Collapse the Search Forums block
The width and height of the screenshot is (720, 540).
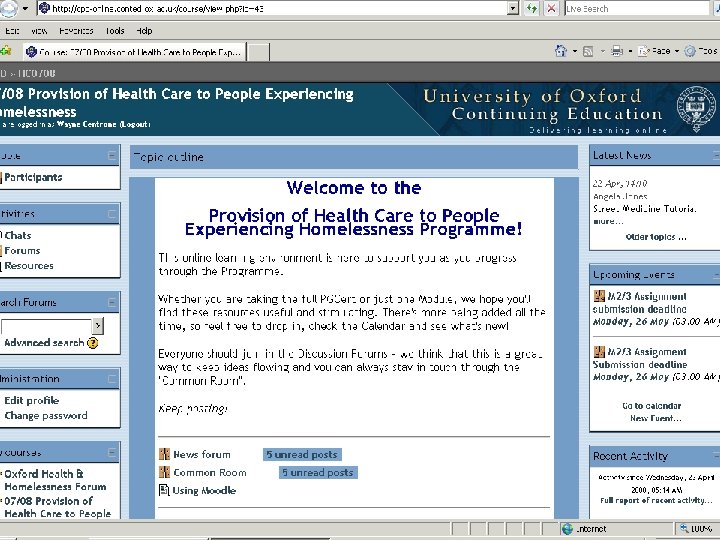point(112,302)
